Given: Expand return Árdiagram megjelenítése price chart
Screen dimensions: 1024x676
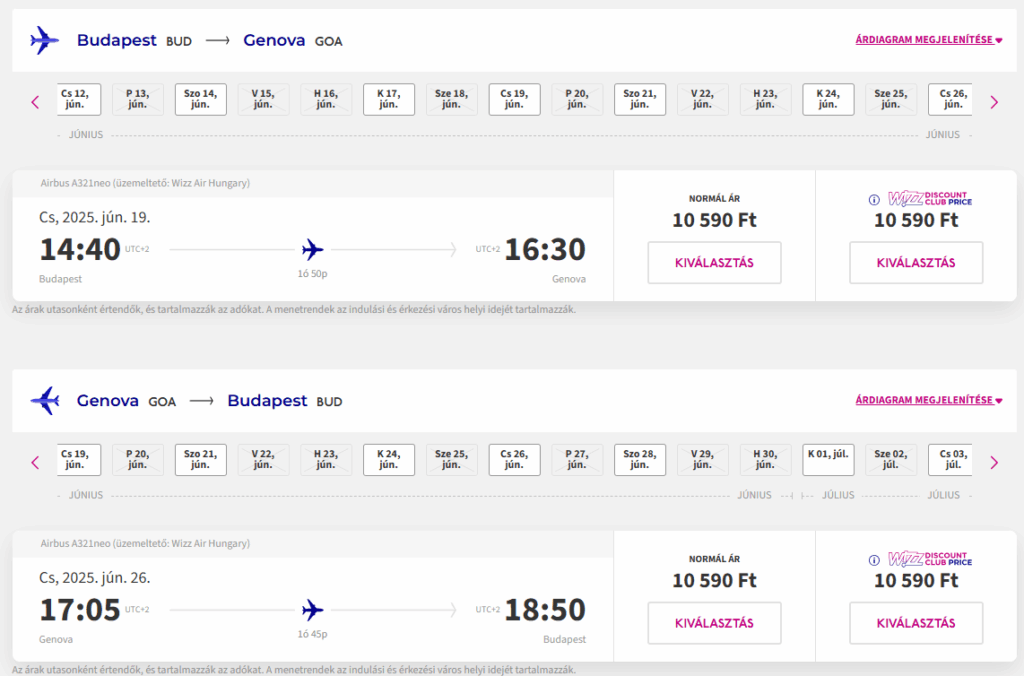Looking at the screenshot, I should (x=929, y=400).
